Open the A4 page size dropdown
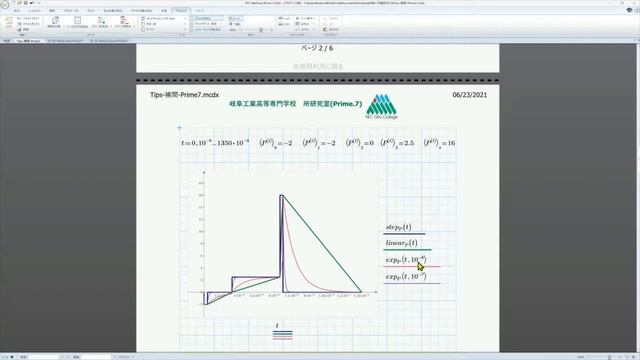 tap(164, 18)
